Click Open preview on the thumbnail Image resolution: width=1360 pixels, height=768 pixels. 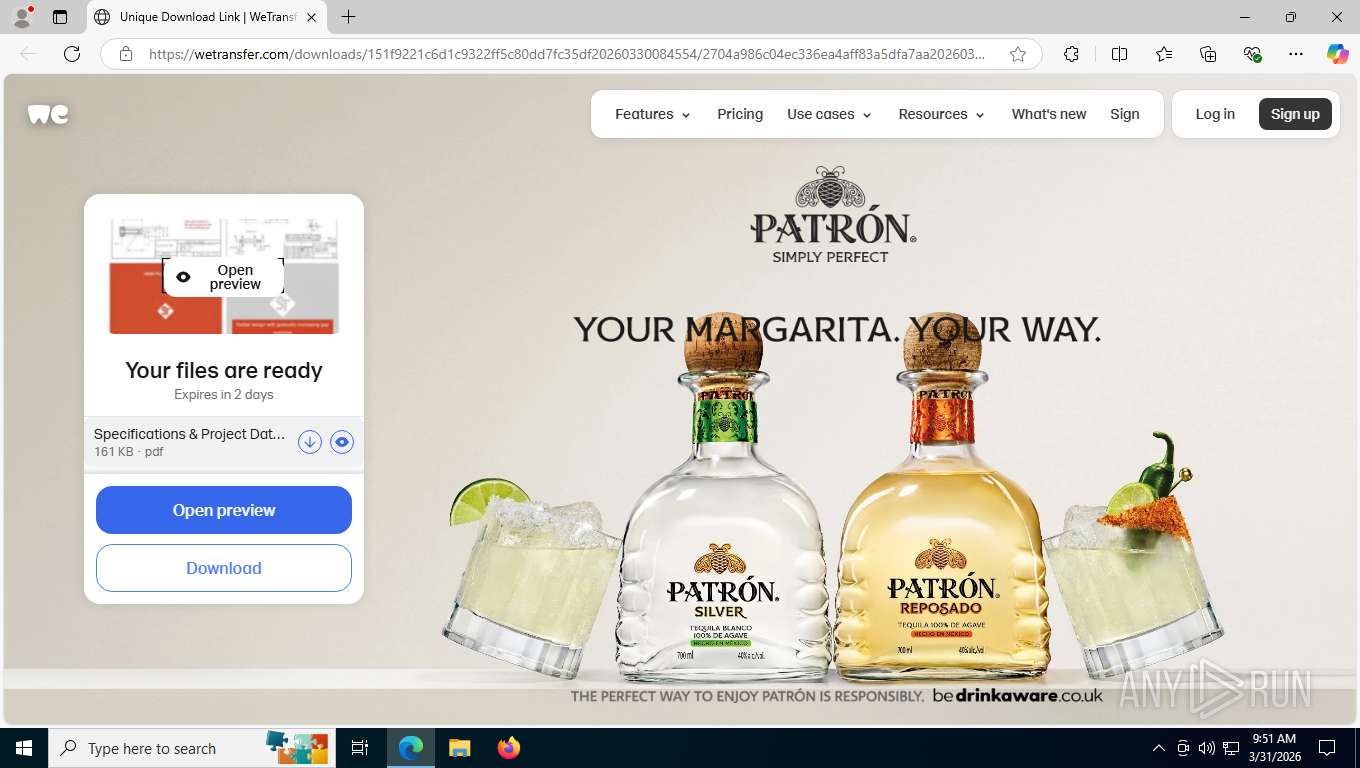223,277
